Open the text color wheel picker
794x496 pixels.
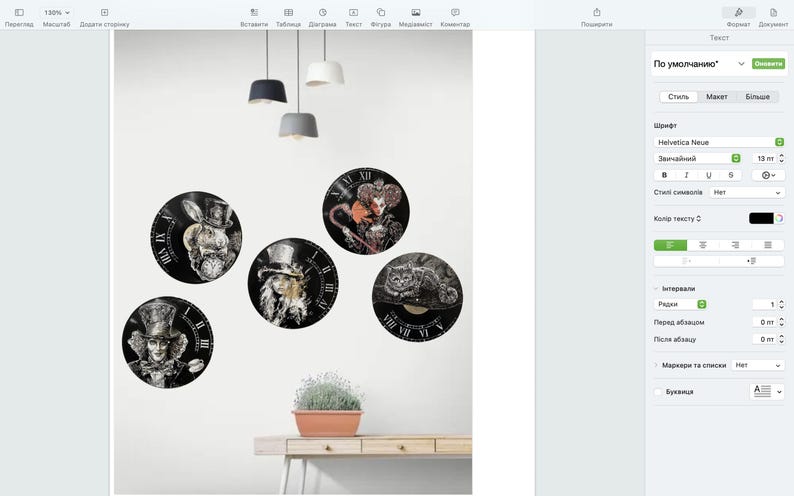779,218
